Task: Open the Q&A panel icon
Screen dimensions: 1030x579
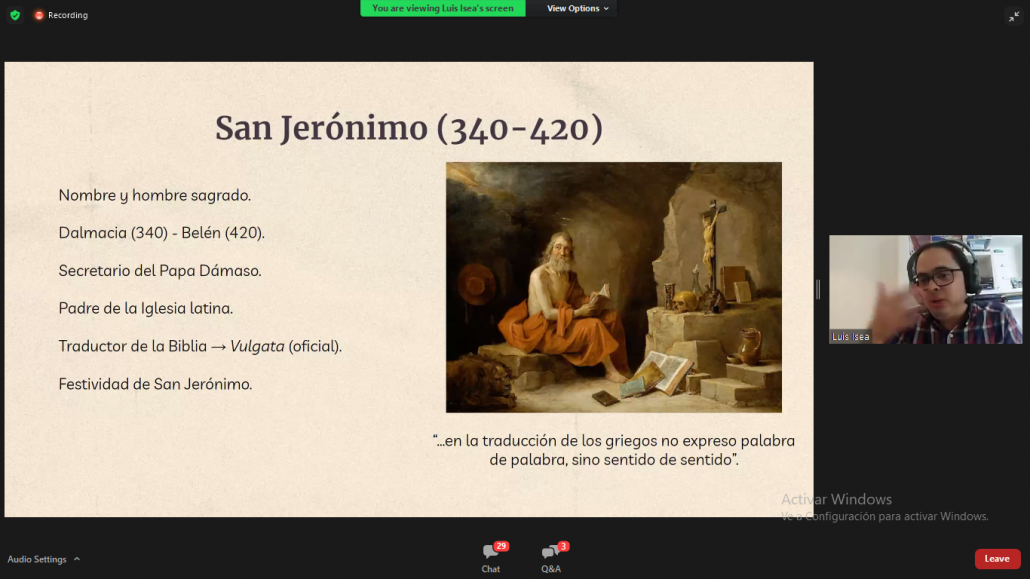Action: (x=549, y=553)
